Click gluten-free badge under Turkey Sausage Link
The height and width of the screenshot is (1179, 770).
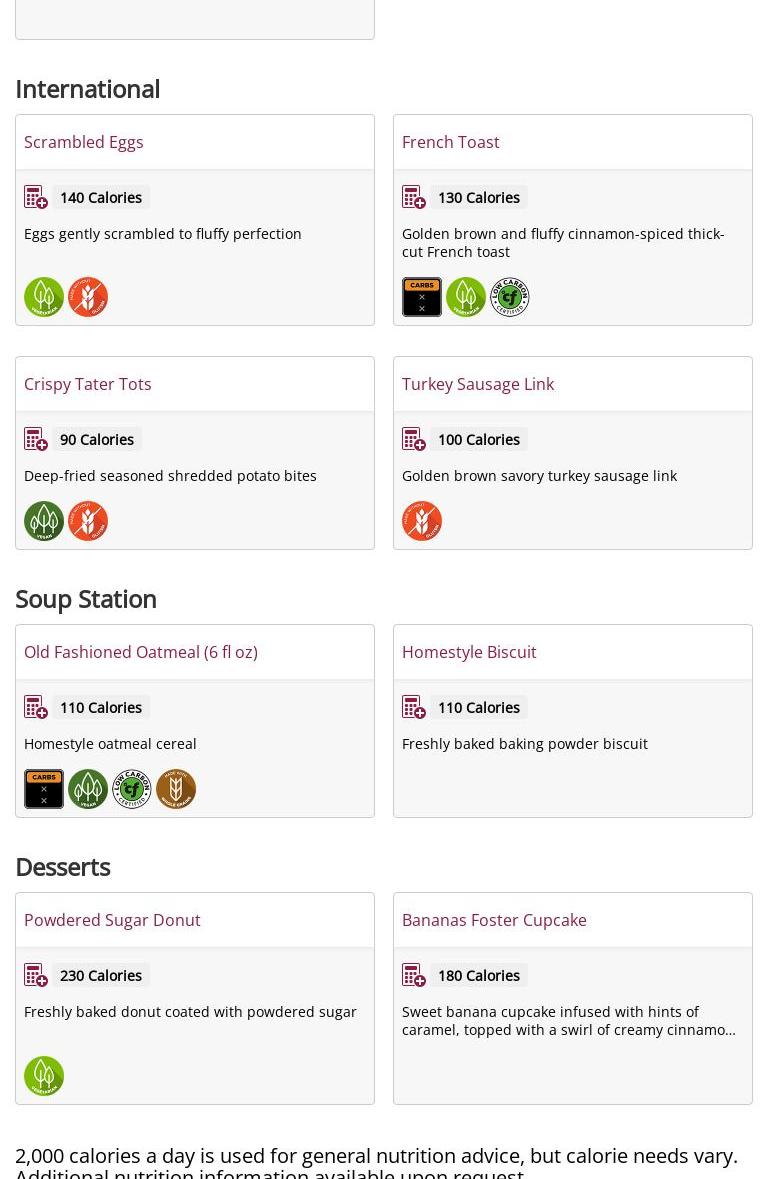(422, 521)
